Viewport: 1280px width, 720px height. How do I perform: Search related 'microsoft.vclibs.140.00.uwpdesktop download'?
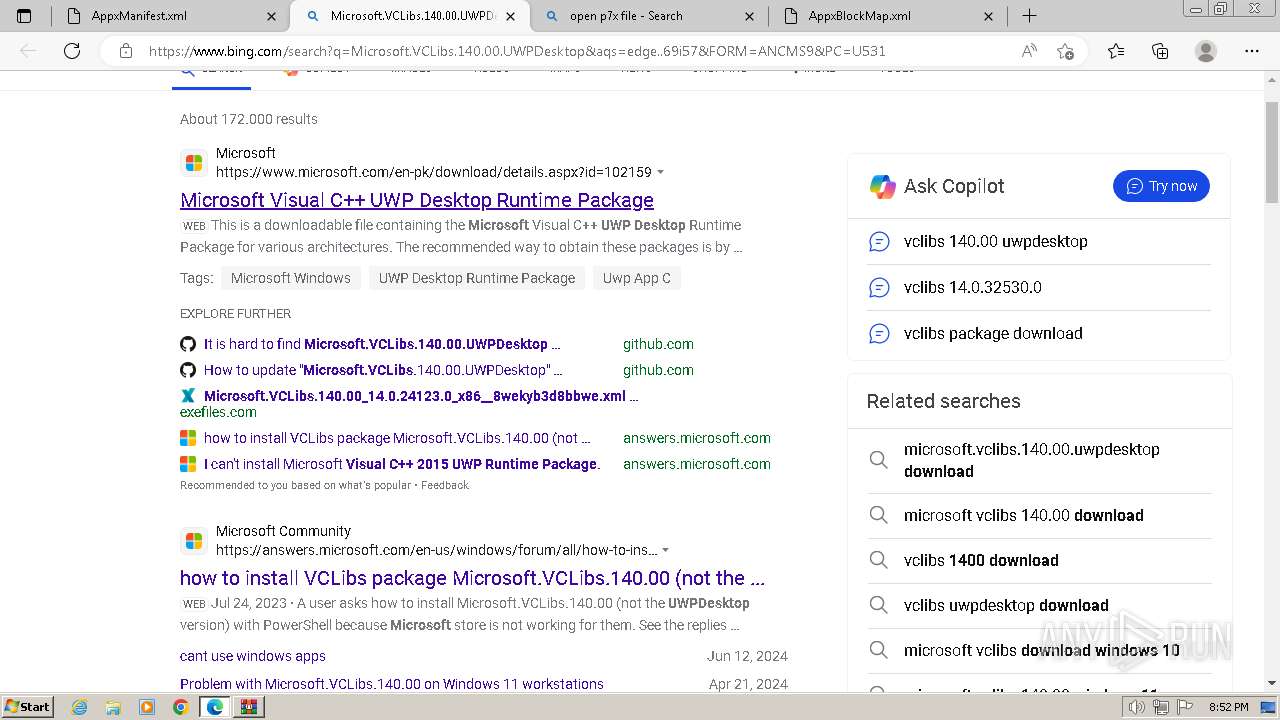pos(1031,460)
